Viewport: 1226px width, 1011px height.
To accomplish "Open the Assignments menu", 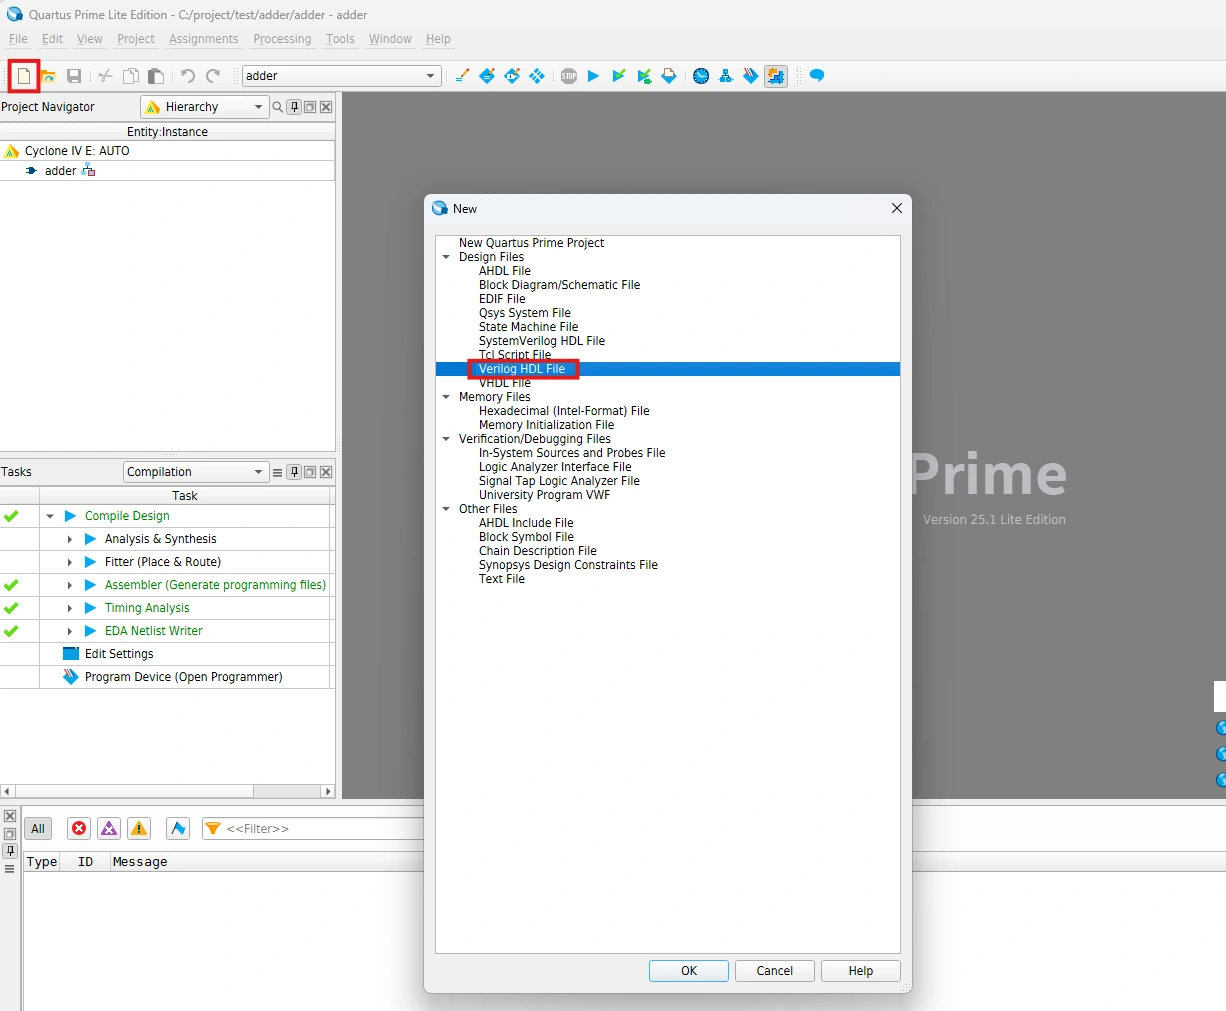I will pyautogui.click(x=203, y=39).
